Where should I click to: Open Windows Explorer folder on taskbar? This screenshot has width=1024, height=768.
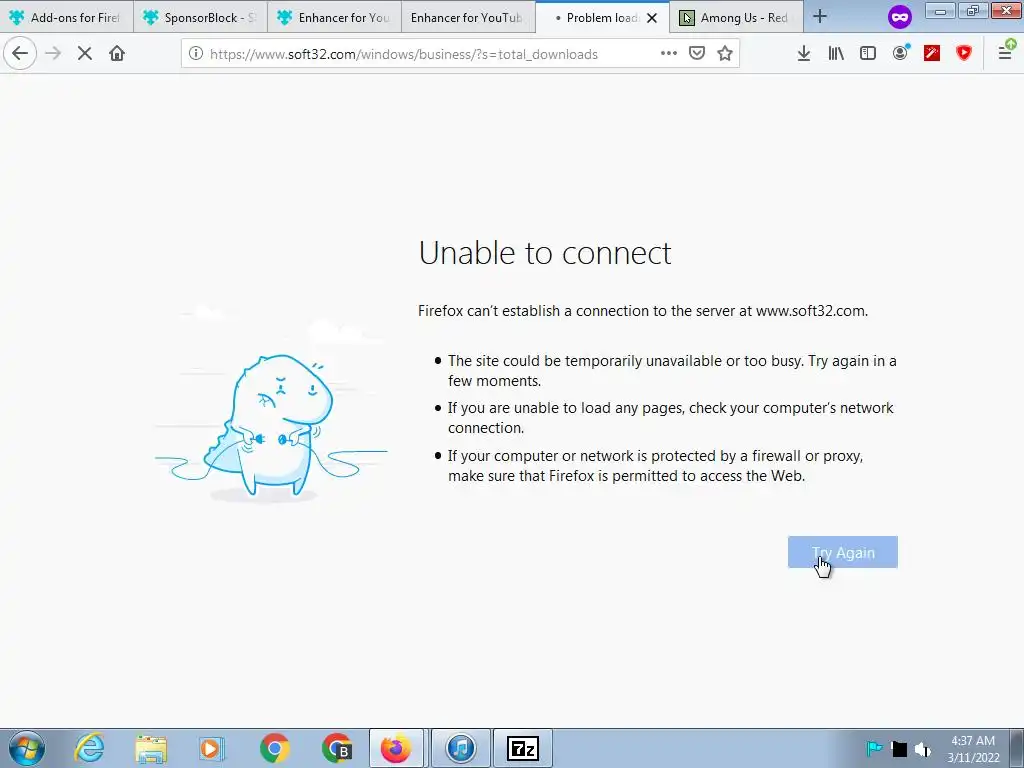click(151, 748)
